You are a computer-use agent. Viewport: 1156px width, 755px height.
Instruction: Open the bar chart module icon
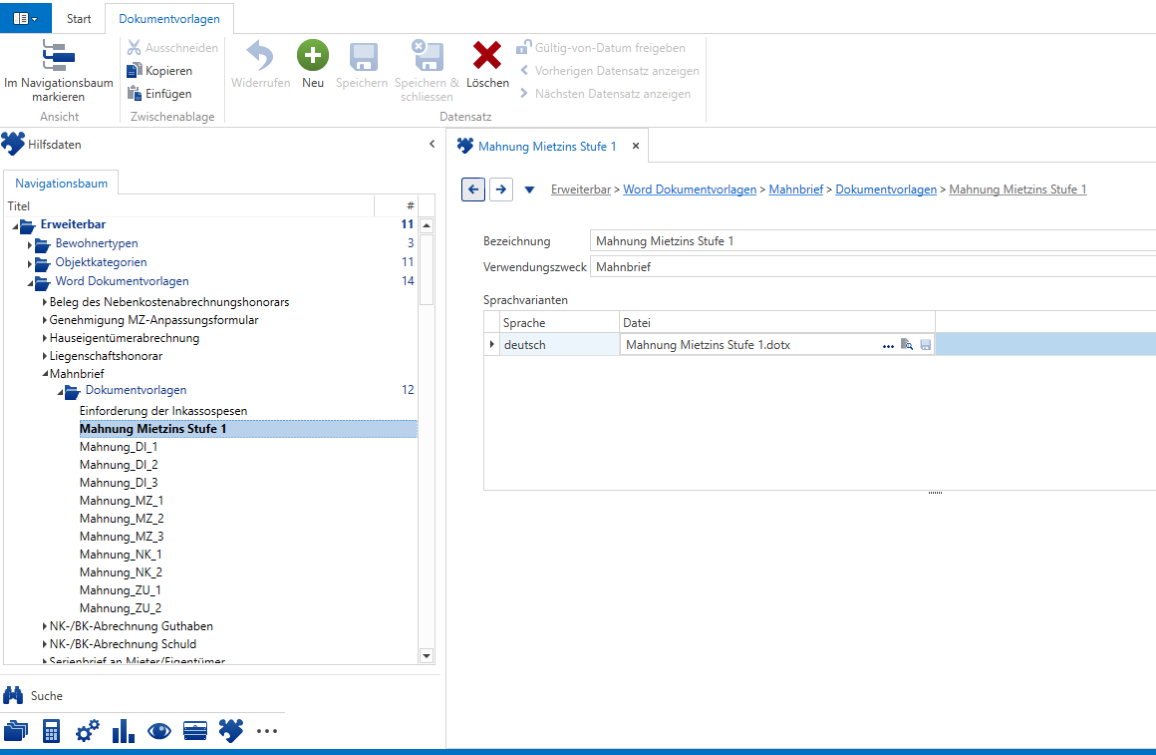click(123, 731)
